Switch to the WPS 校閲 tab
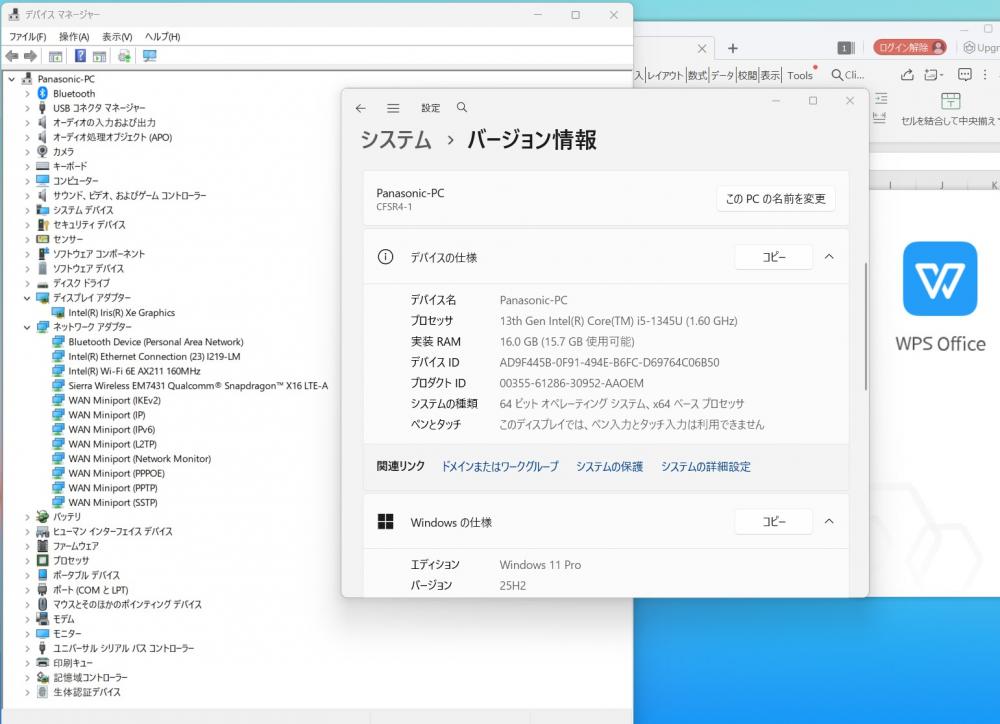Screen dimensions: 1000x724 point(747,75)
